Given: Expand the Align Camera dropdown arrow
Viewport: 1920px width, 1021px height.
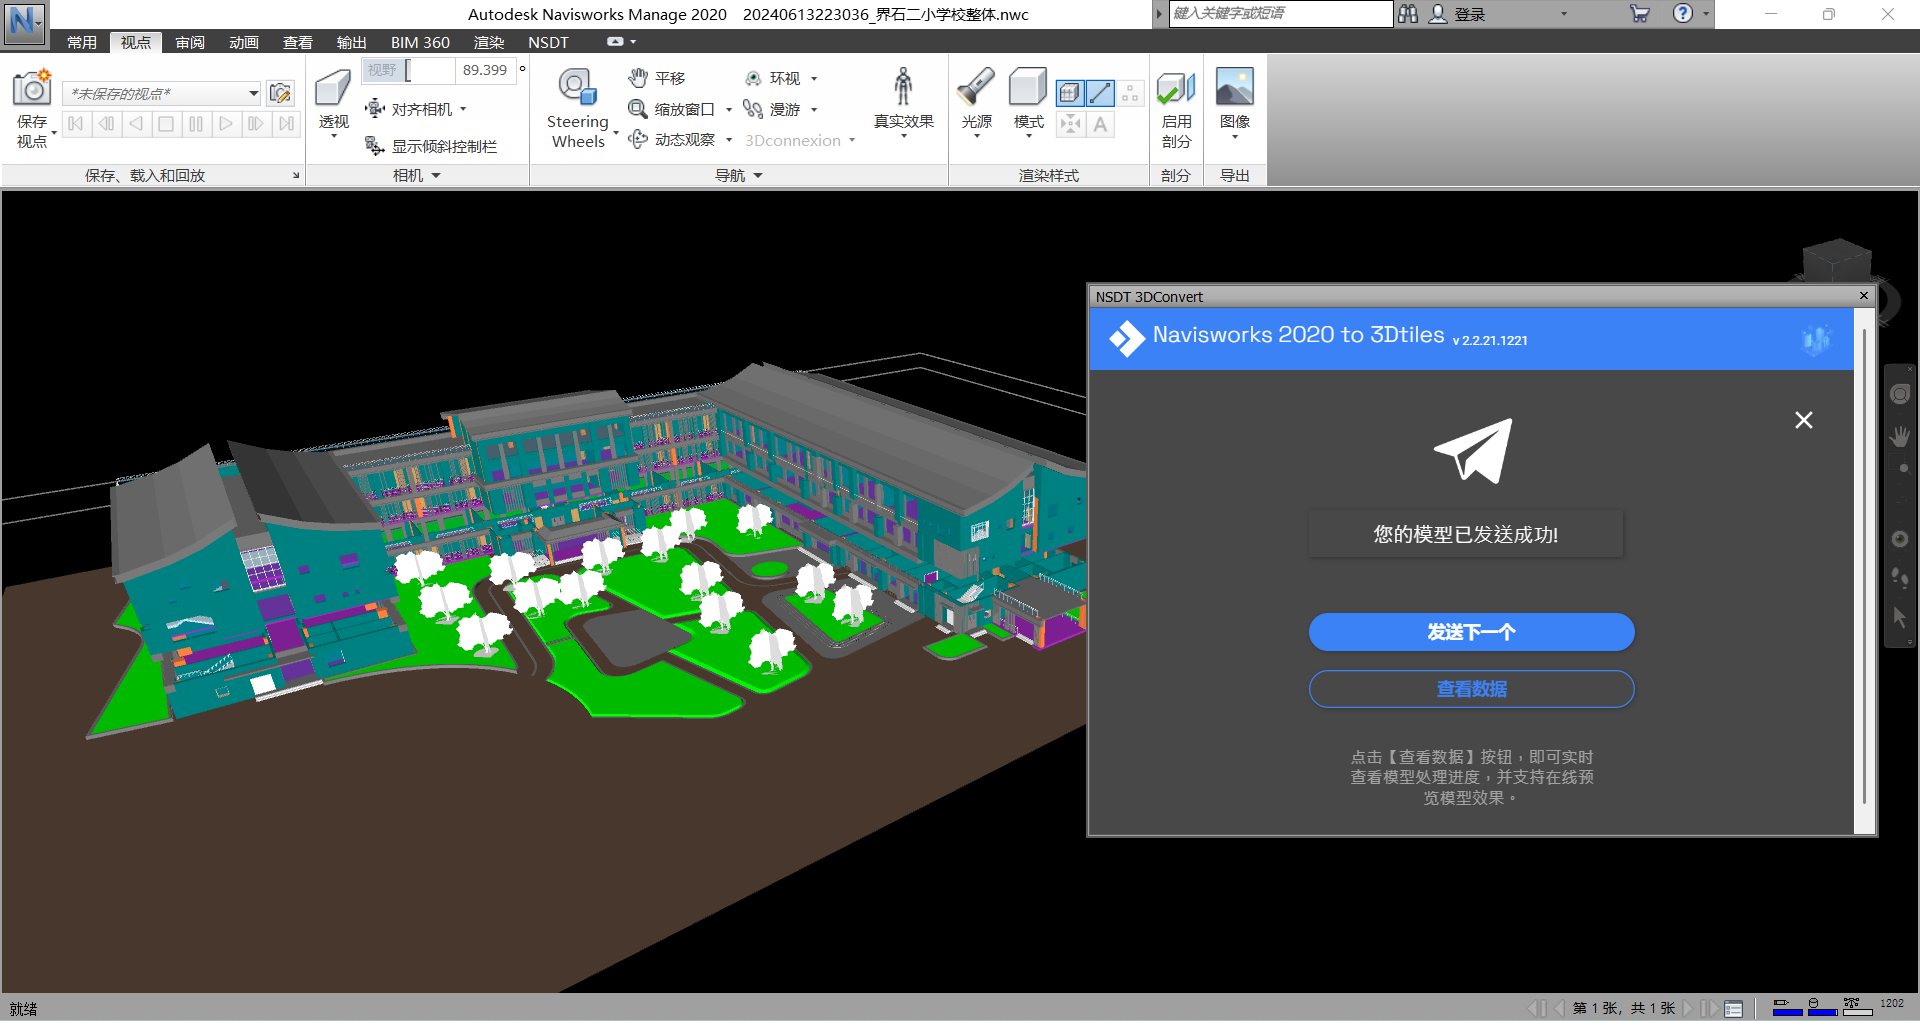Looking at the screenshot, I should pos(463,109).
